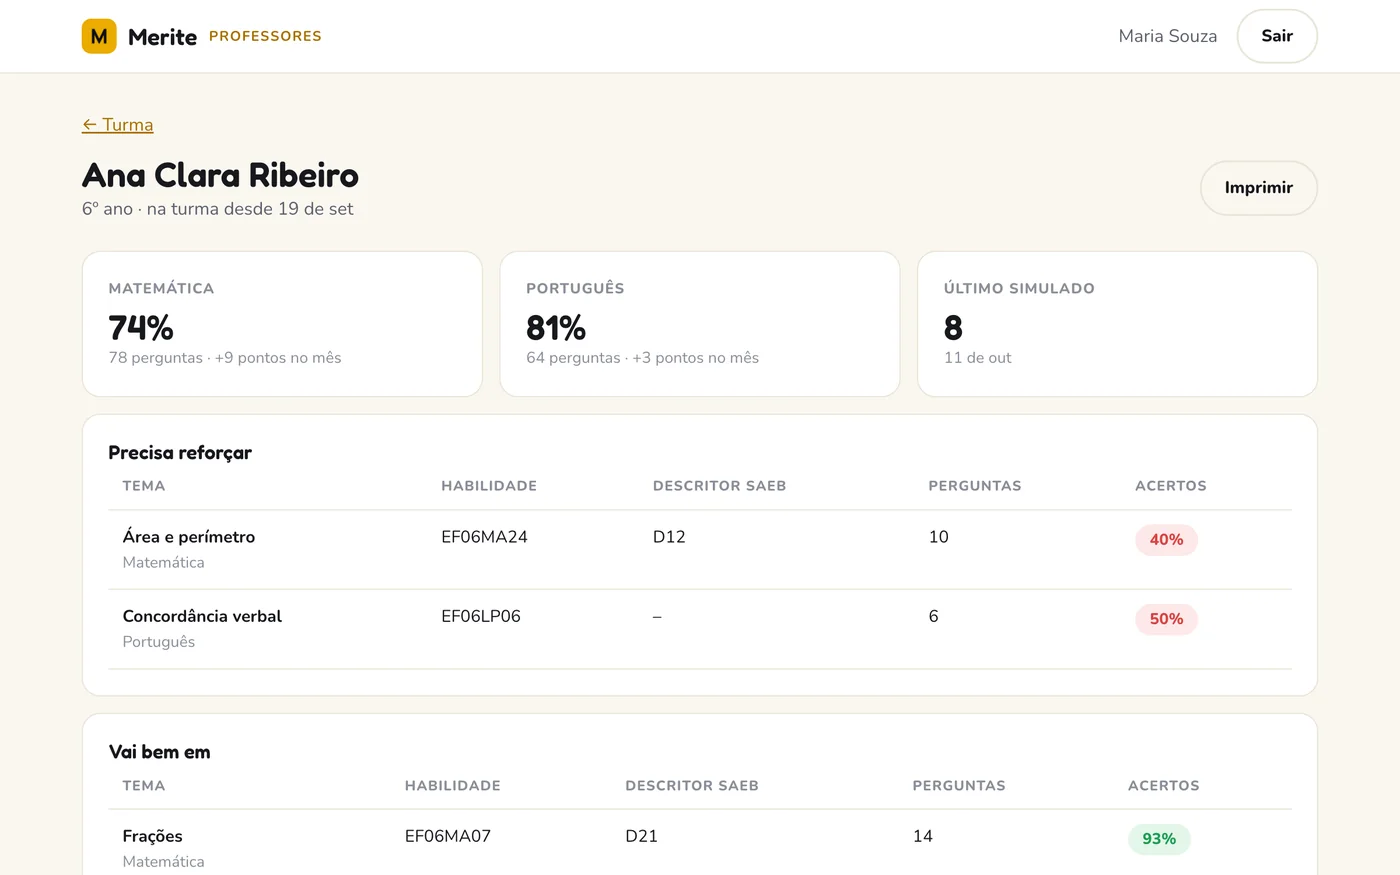Click the '64 perguntas · +3 pontos no mês' text

tap(643, 358)
